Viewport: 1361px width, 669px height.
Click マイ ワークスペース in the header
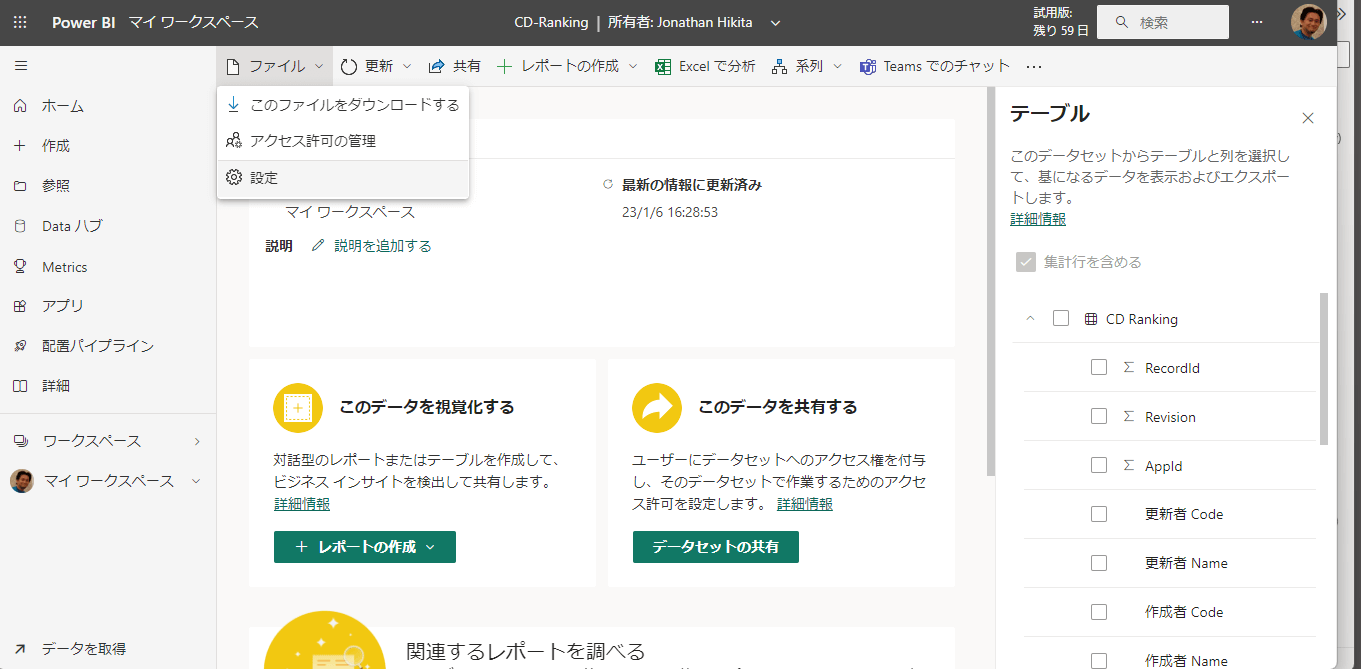[194, 22]
